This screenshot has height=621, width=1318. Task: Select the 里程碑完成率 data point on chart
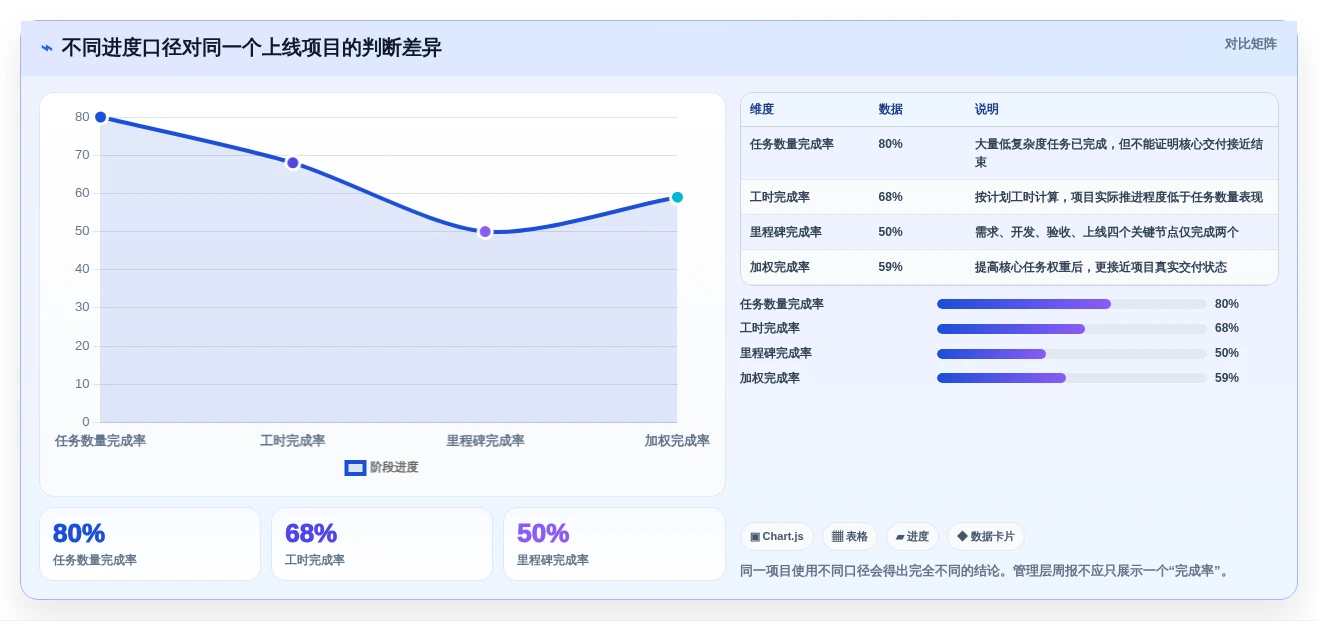485,232
